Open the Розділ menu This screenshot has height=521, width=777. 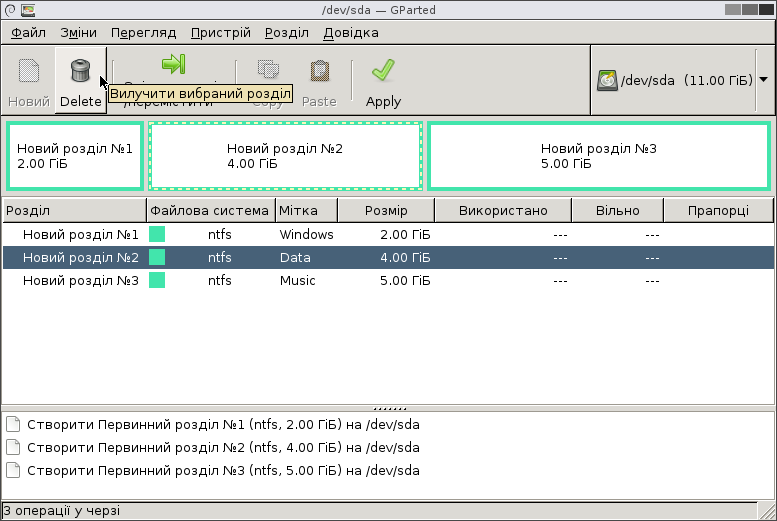[x=287, y=32]
